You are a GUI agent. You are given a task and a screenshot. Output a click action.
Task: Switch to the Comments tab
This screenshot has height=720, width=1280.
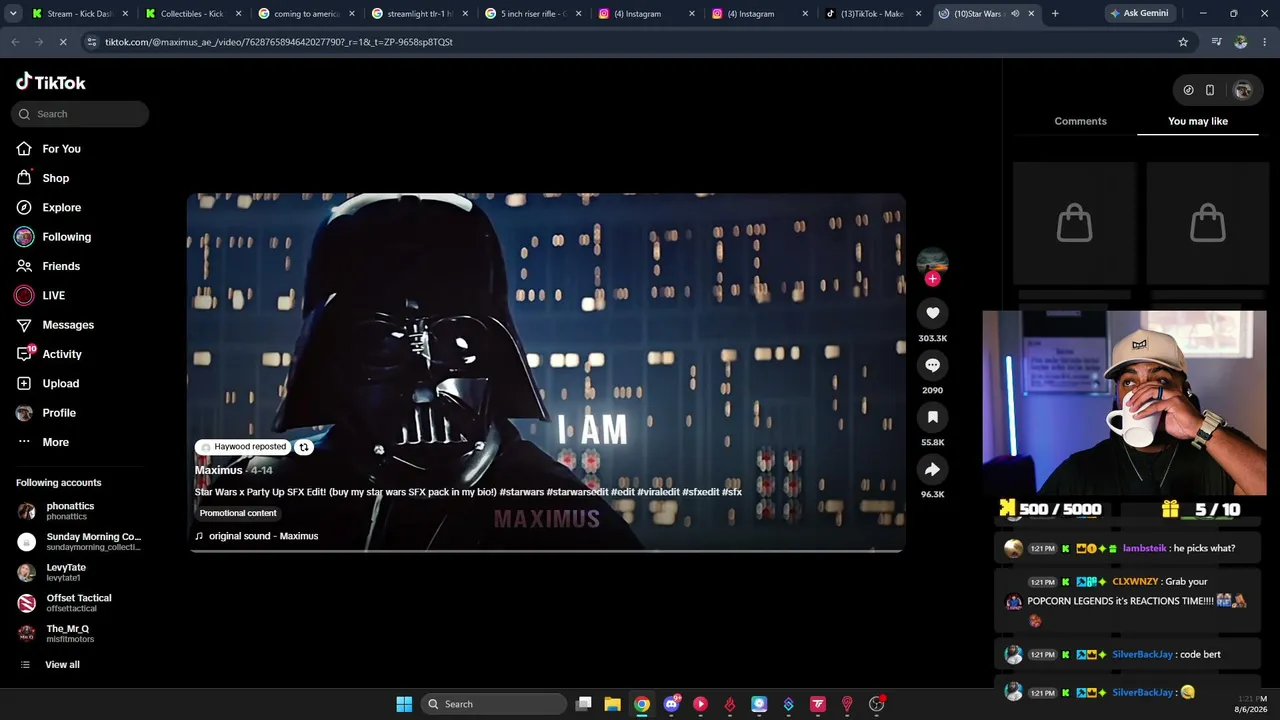point(1080,121)
